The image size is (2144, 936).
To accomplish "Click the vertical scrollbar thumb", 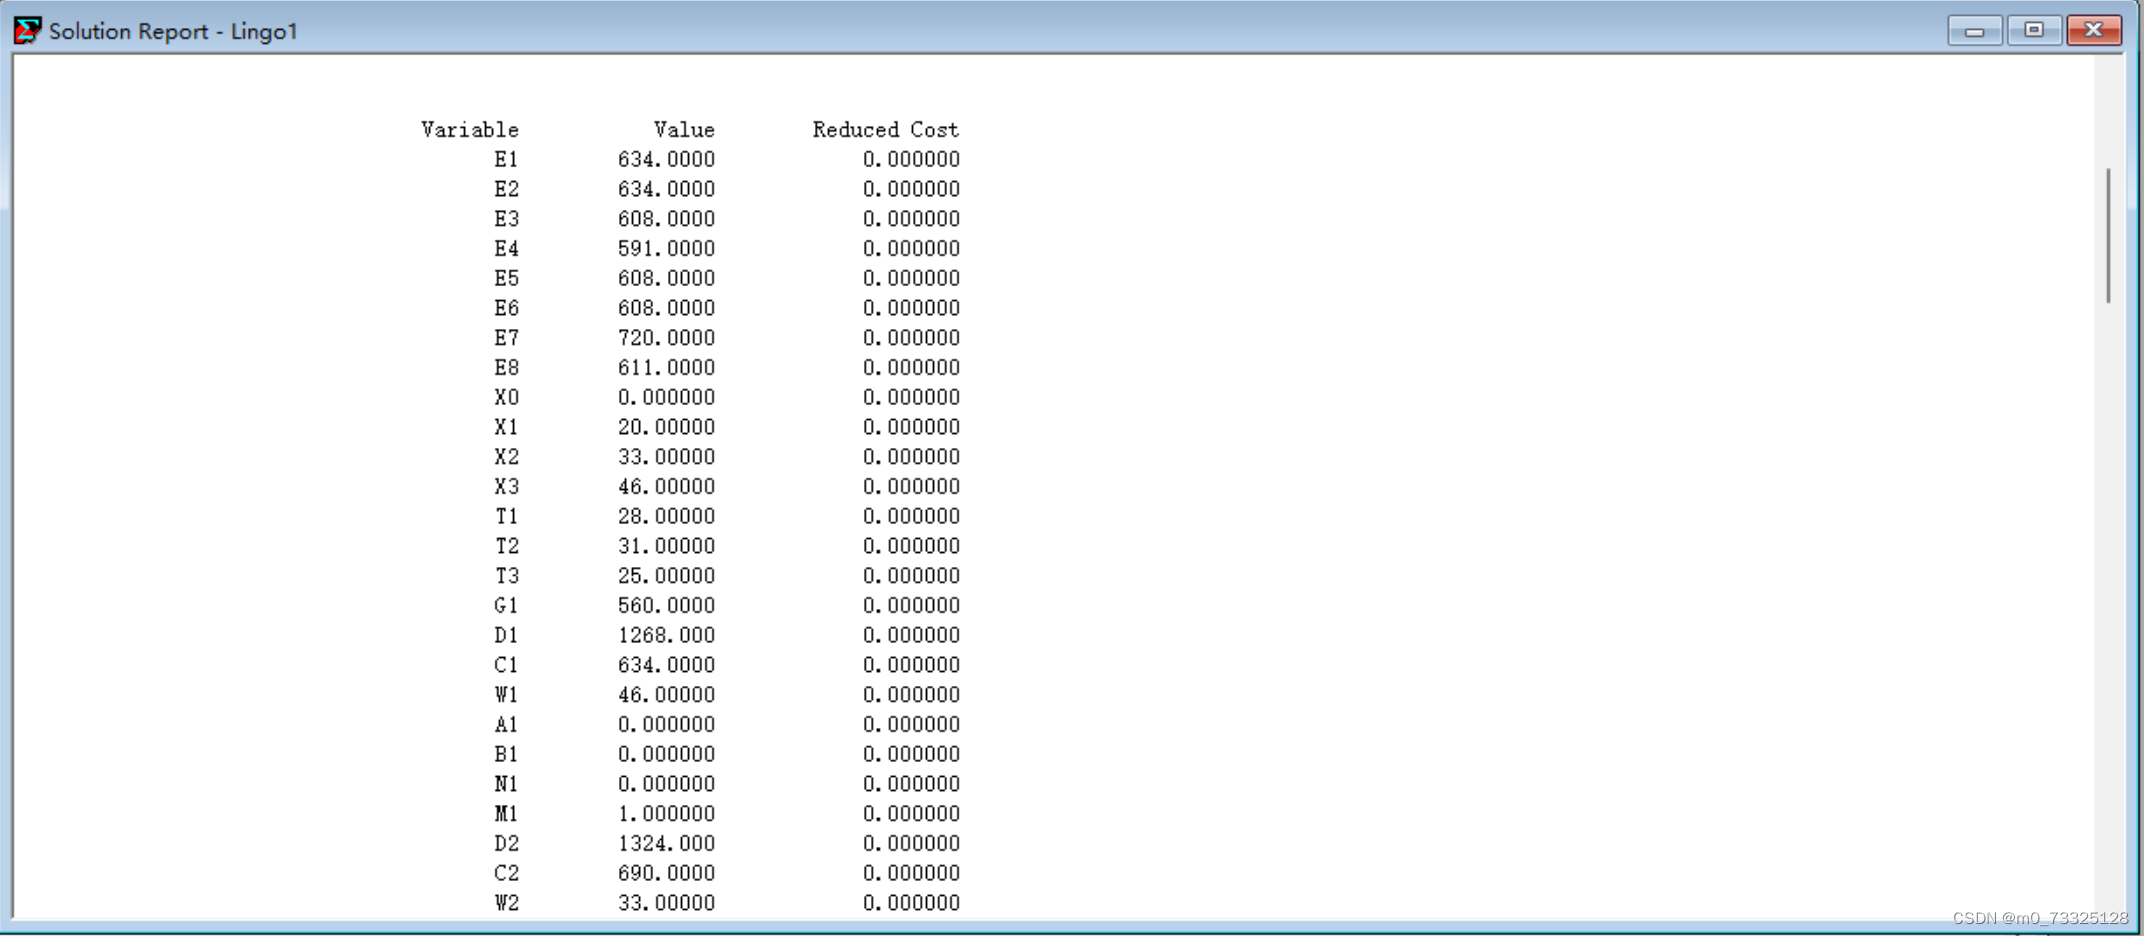I will tap(2108, 235).
